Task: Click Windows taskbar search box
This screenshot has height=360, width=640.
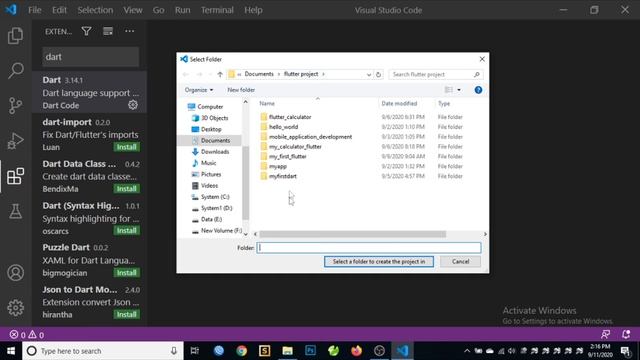Action: click(102, 351)
